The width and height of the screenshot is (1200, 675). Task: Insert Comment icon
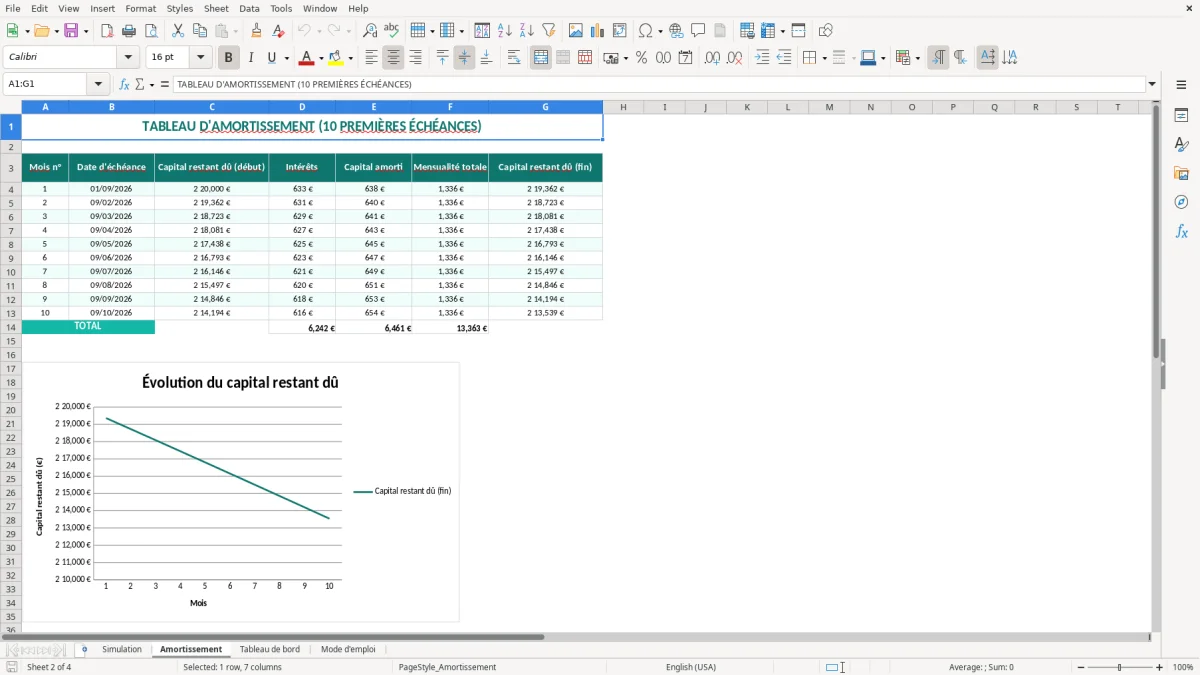point(698,31)
